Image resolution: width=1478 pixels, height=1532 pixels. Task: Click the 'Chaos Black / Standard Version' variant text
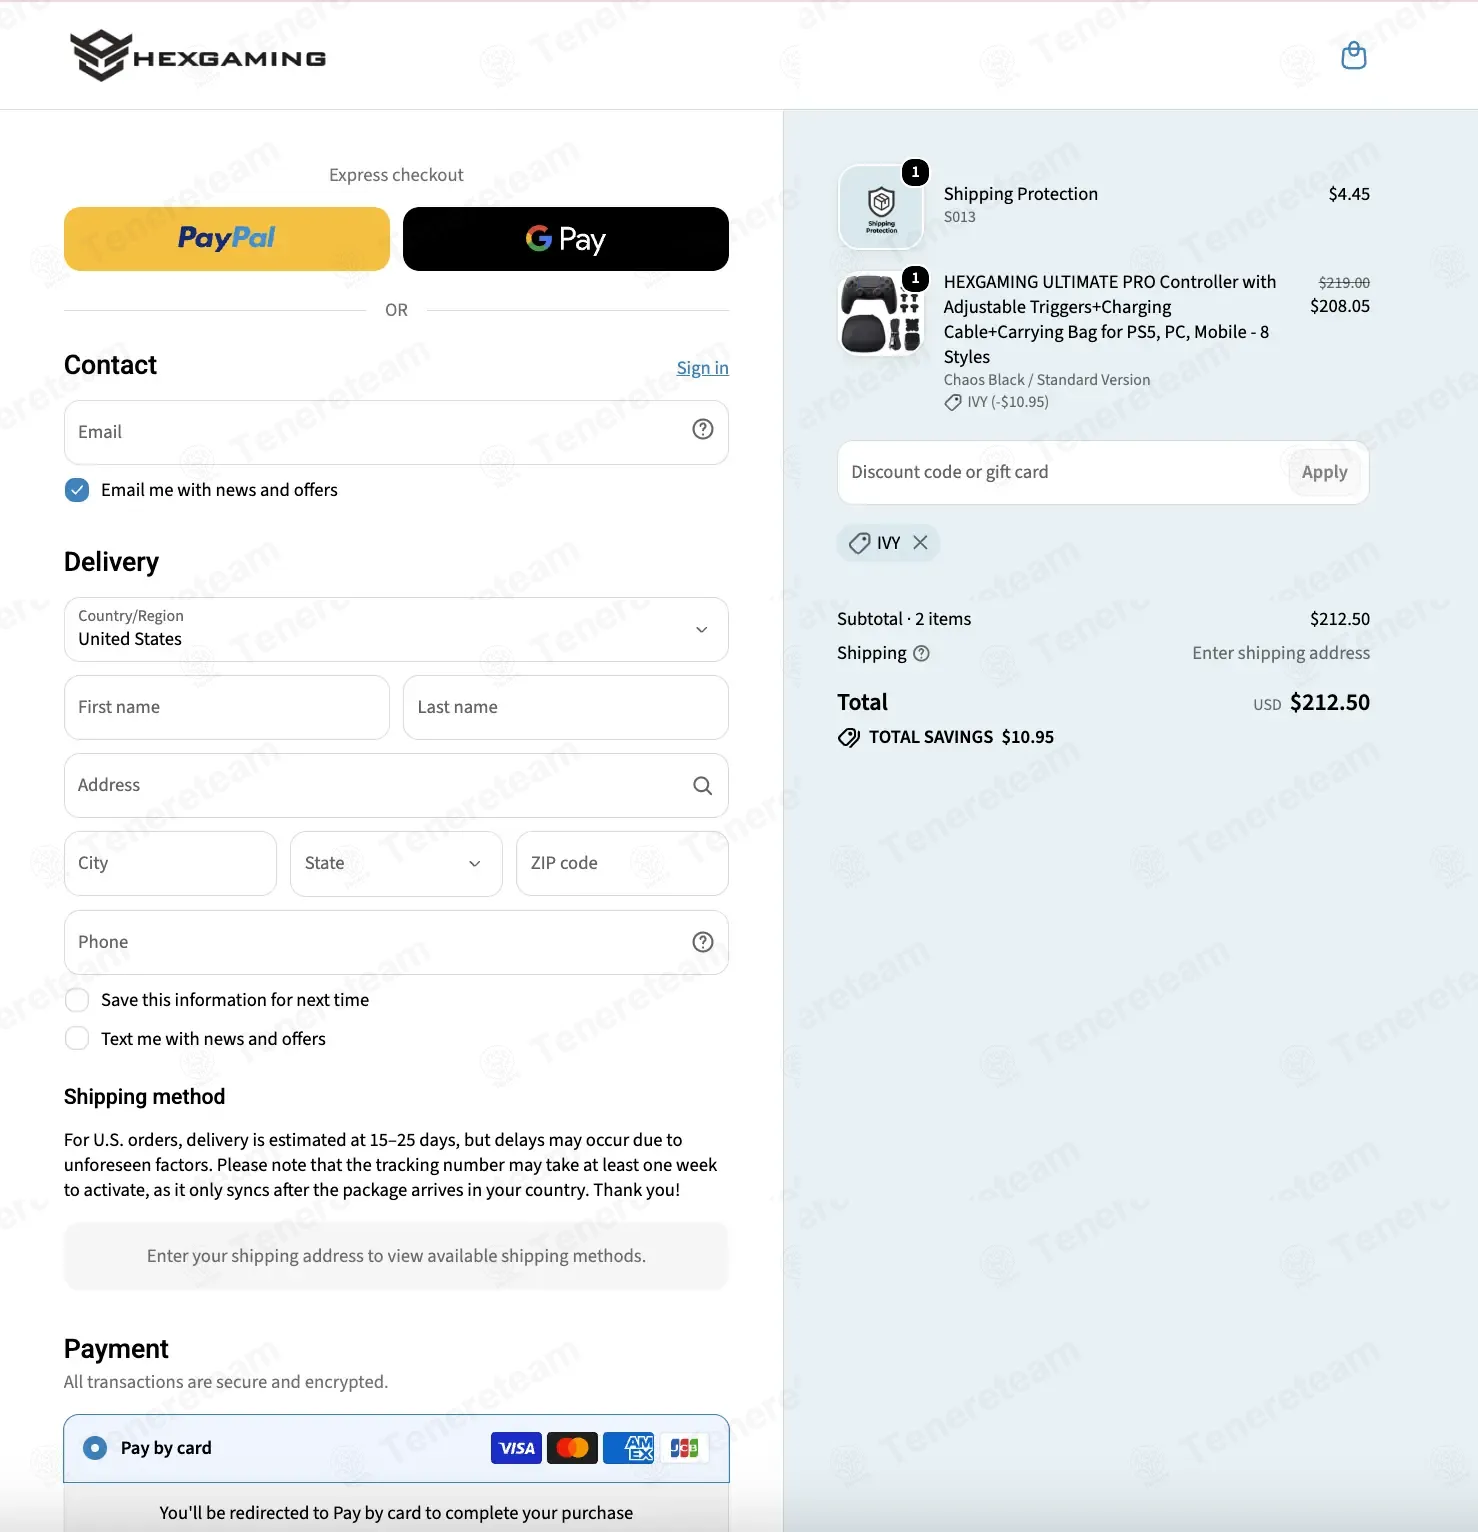click(x=1047, y=380)
